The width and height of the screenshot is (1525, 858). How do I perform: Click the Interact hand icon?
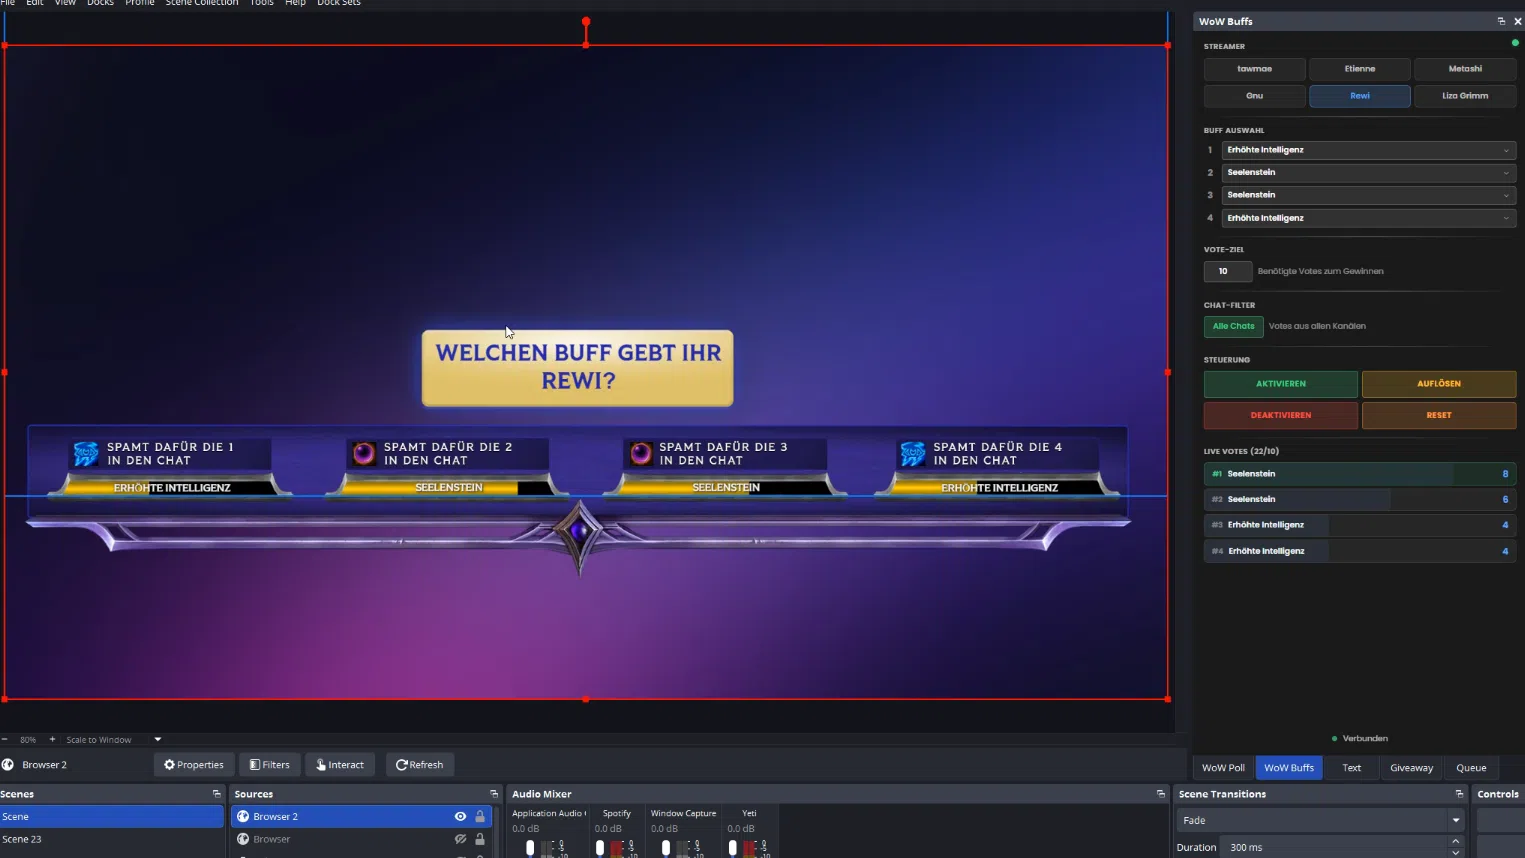[340, 765]
